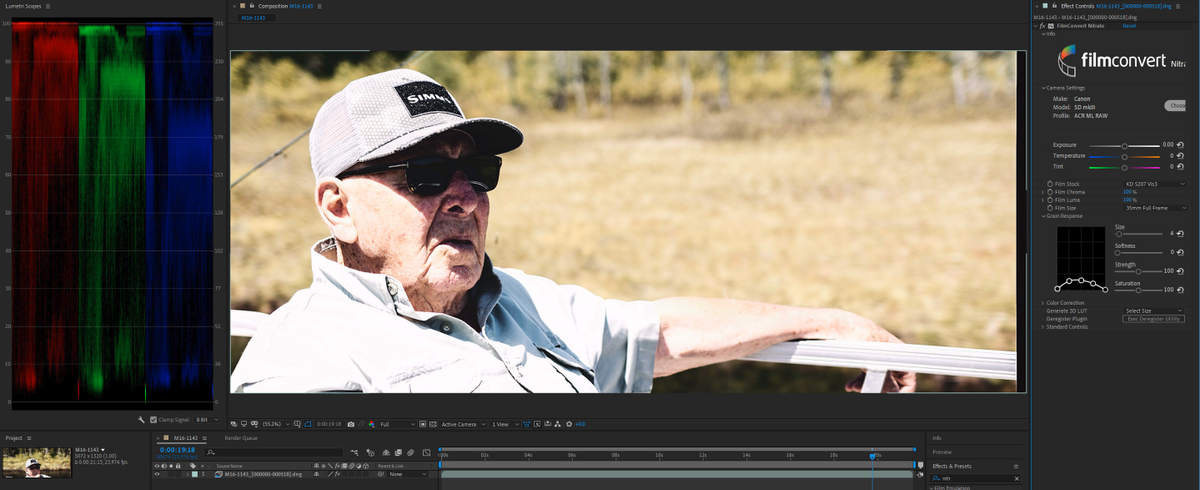Collapse the Camera Settings section
This screenshot has height=490, width=1200.
[x=1042, y=88]
